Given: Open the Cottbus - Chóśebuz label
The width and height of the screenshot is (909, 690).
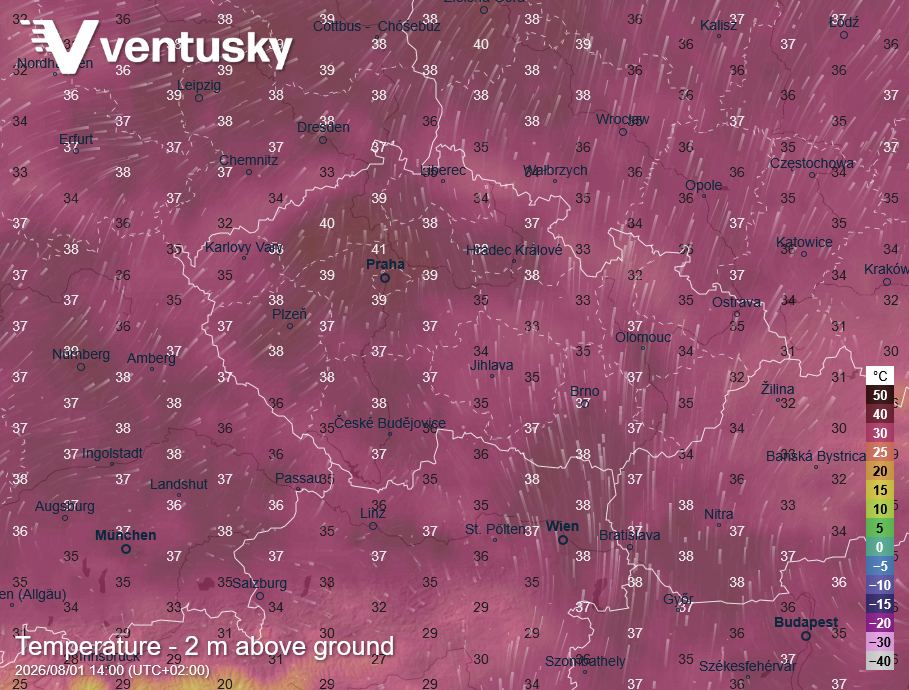Looking at the screenshot, I should (x=377, y=26).
